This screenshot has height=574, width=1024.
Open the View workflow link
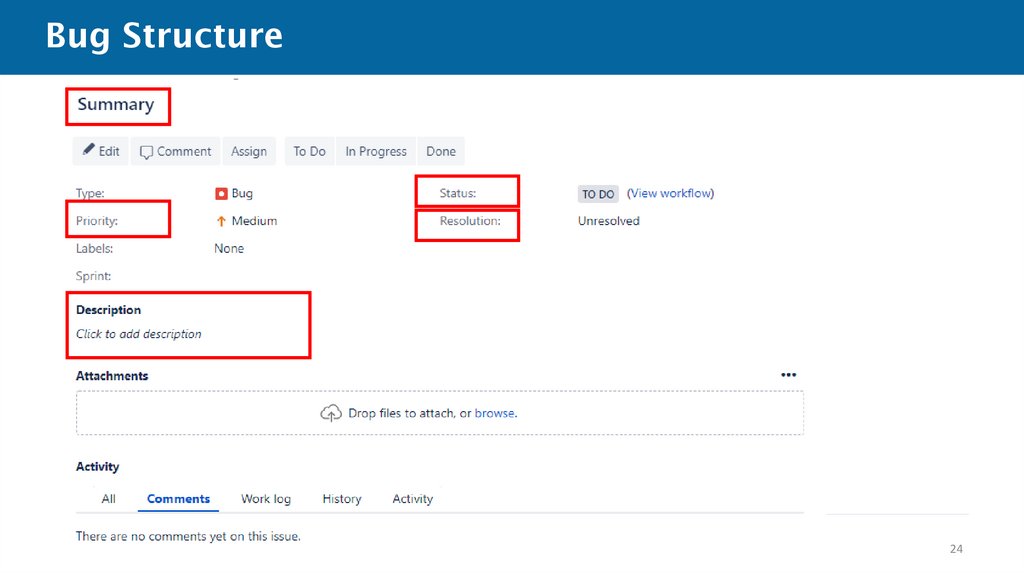coord(670,193)
